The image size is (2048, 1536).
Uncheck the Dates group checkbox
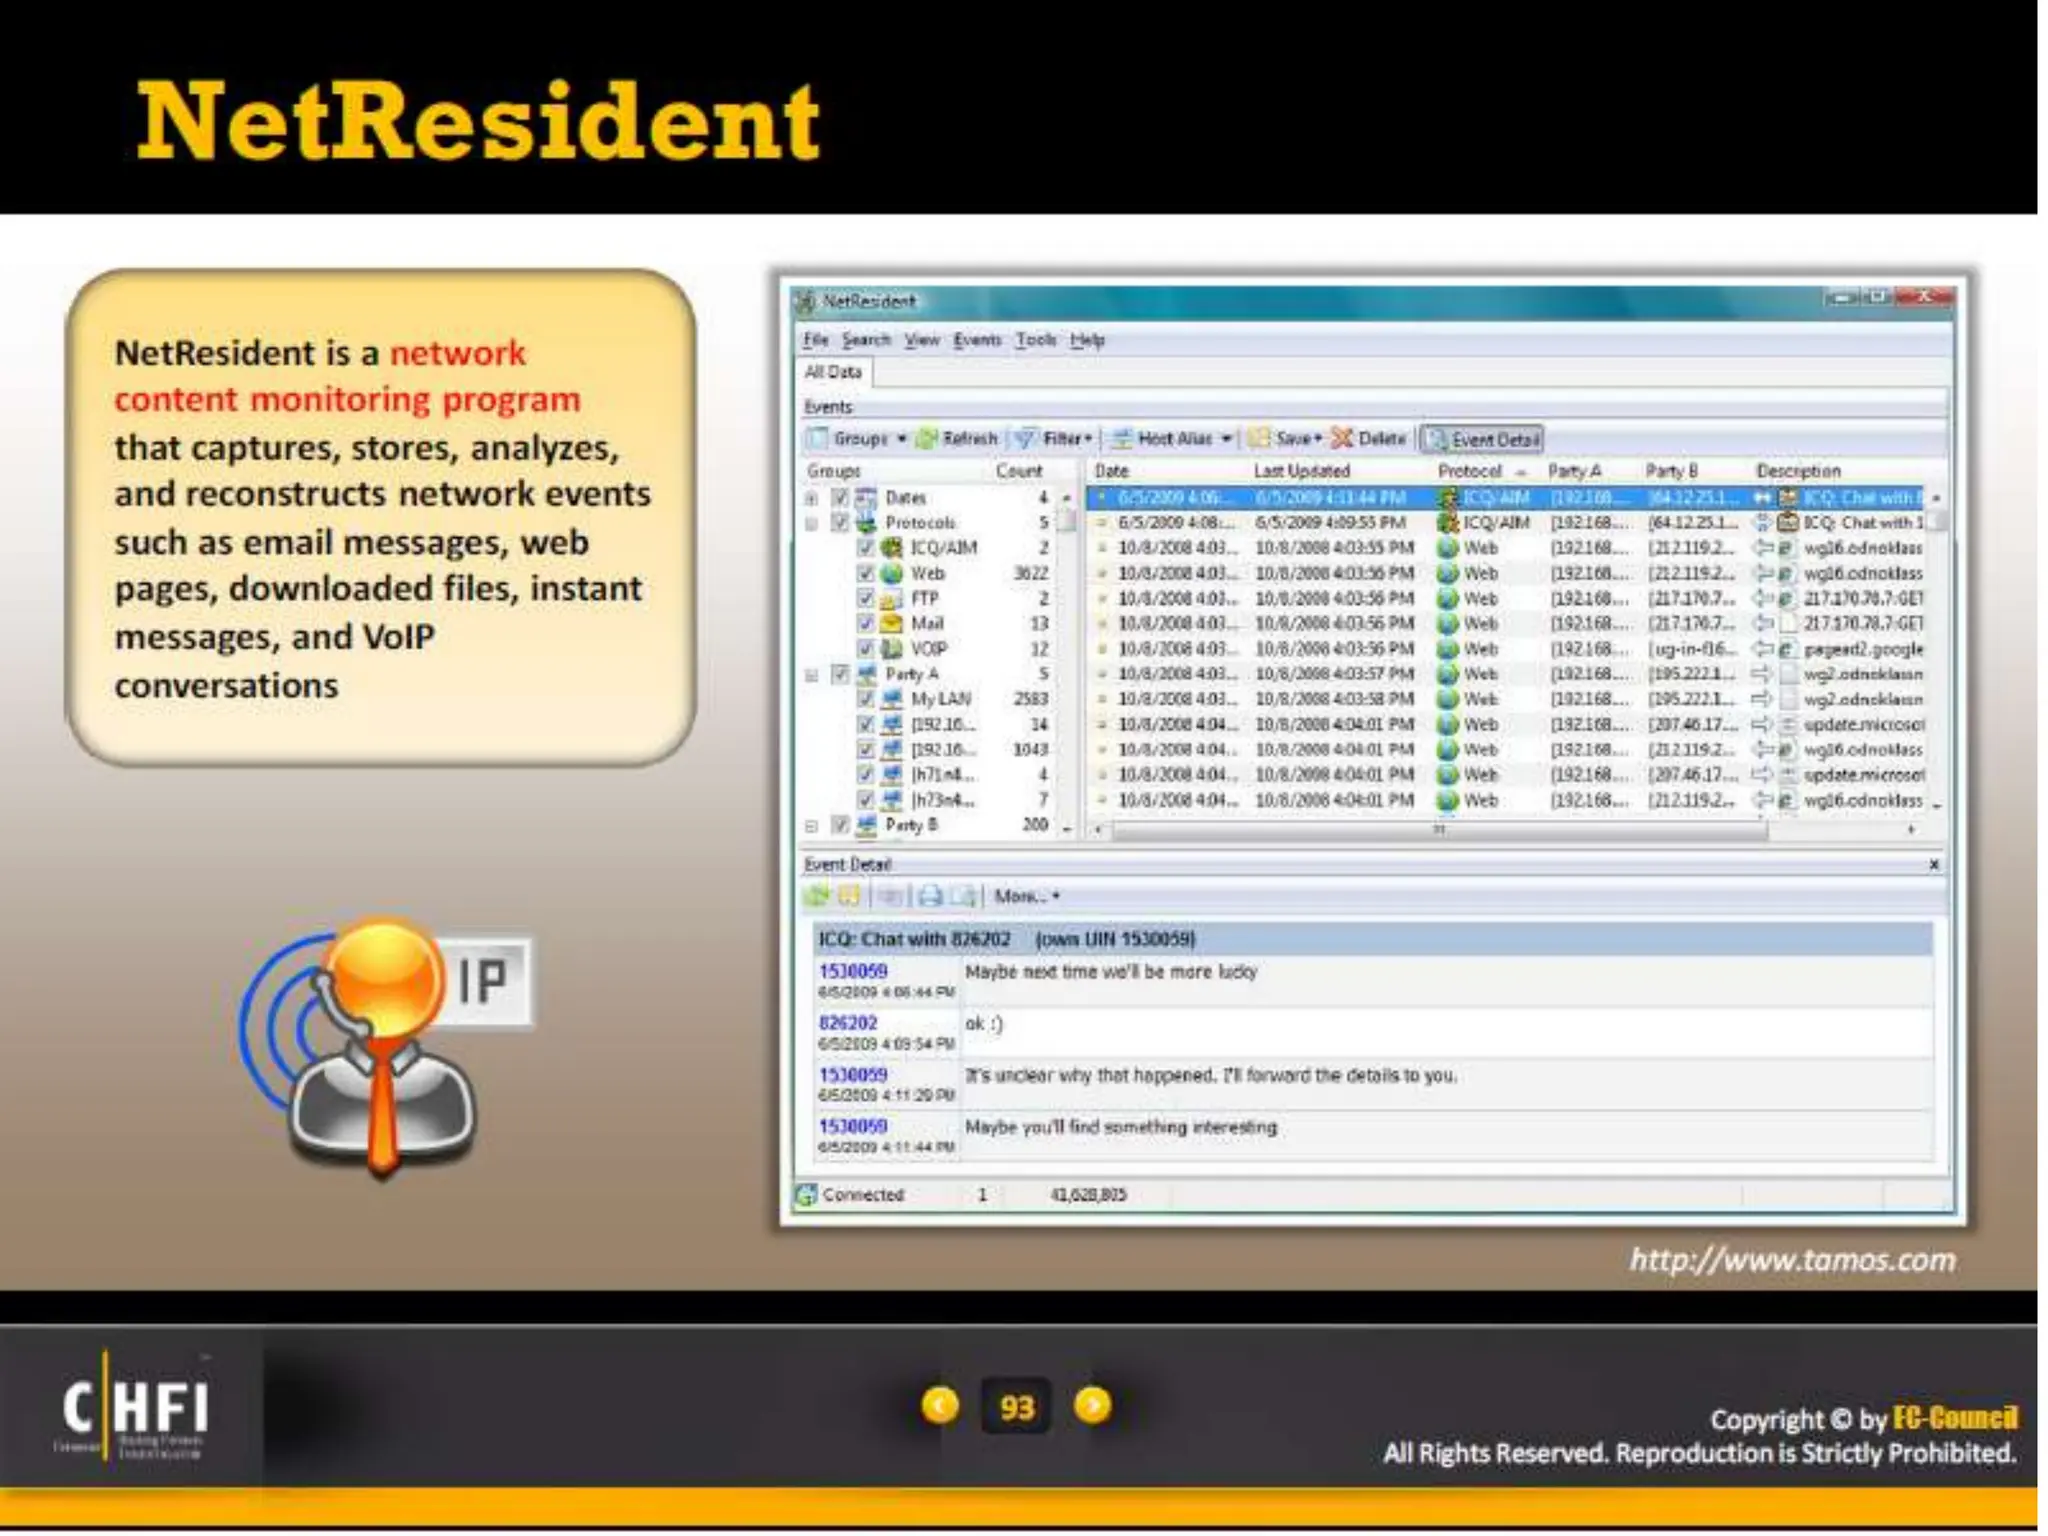click(840, 497)
